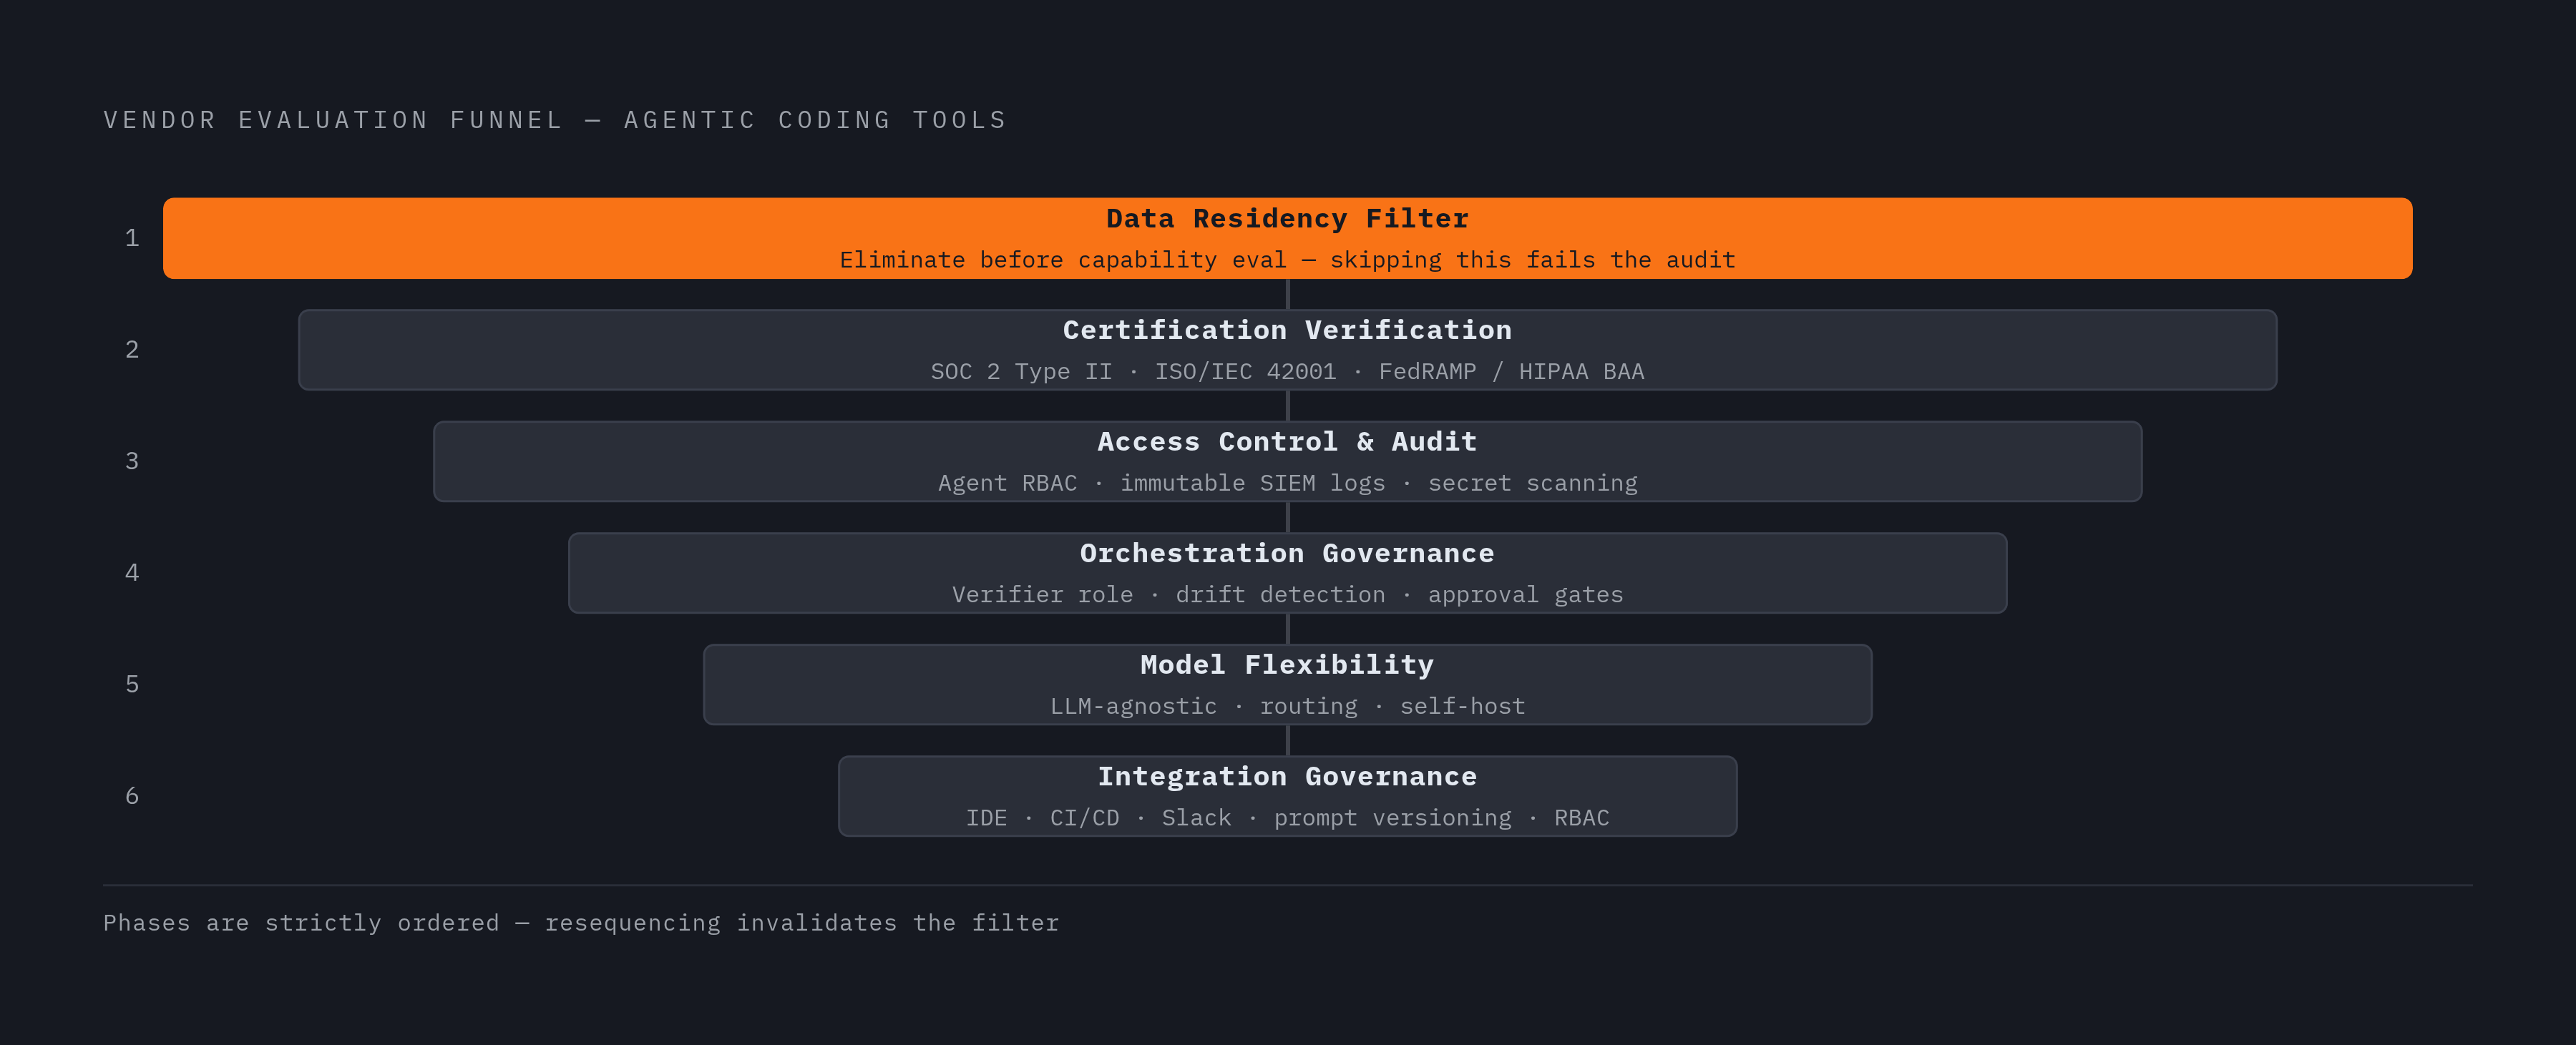Click phase number 1 label
This screenshot has height=1045, width=2576.
(x=132, y=238)
